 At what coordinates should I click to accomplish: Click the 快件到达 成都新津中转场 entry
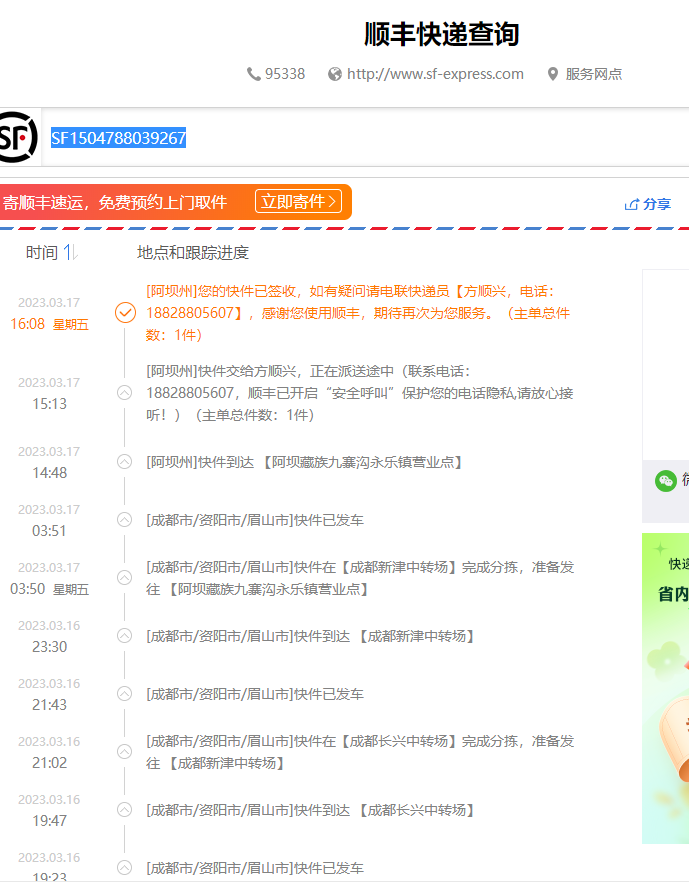tap(310, 636)
